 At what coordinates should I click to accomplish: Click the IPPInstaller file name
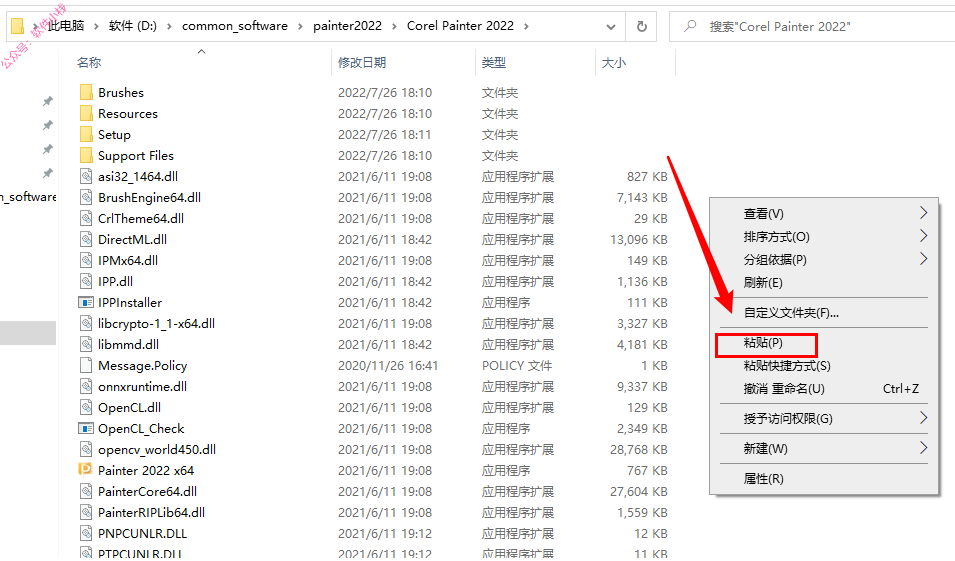click(130, 303)
